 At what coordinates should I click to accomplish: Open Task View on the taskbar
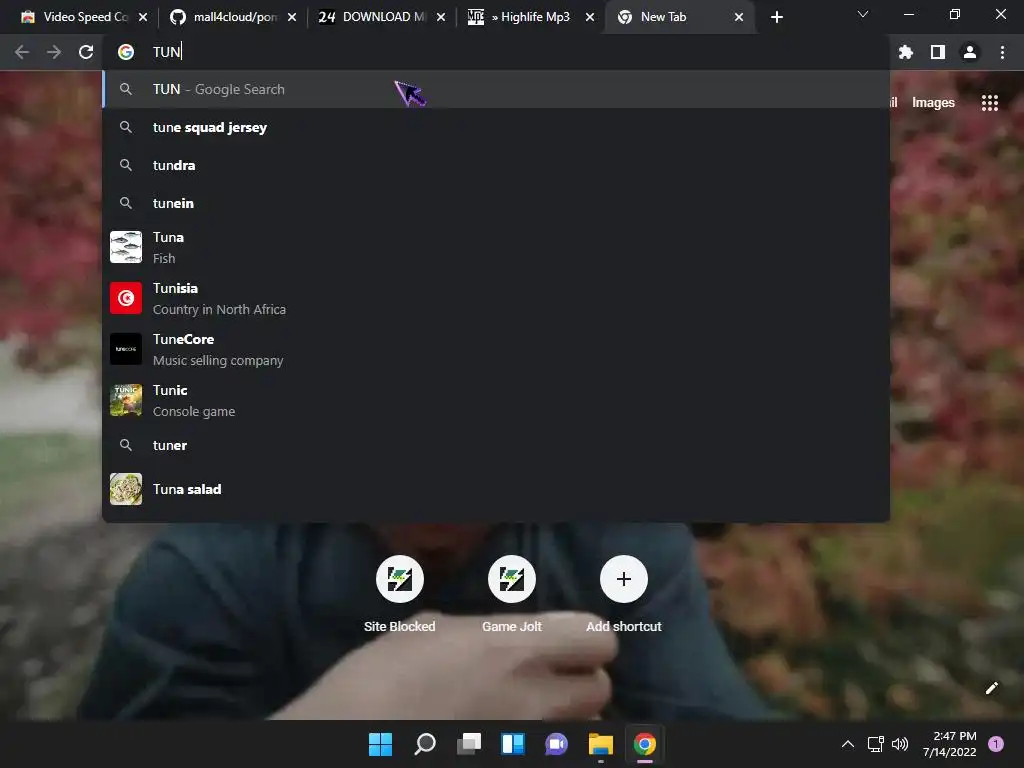tap(469, 744)
